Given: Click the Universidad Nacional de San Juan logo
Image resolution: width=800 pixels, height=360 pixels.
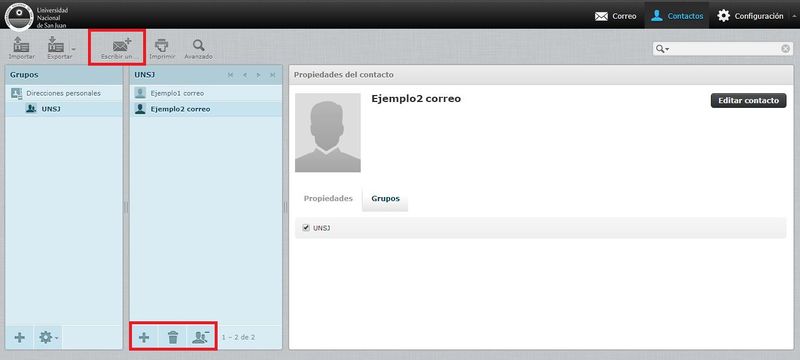Looking at the screenshot, I should coord(37,16).
